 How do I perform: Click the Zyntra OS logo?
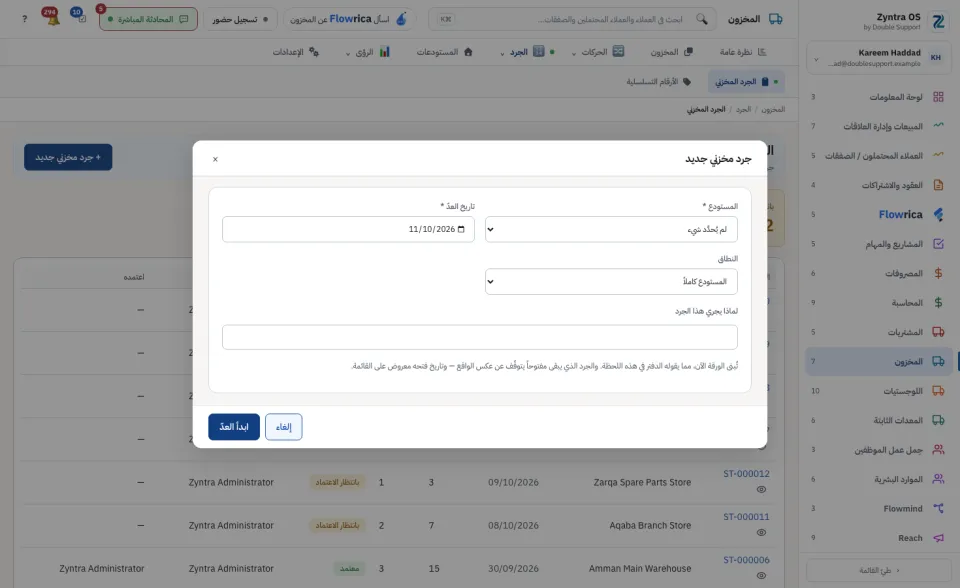click(x=938, y=21)
